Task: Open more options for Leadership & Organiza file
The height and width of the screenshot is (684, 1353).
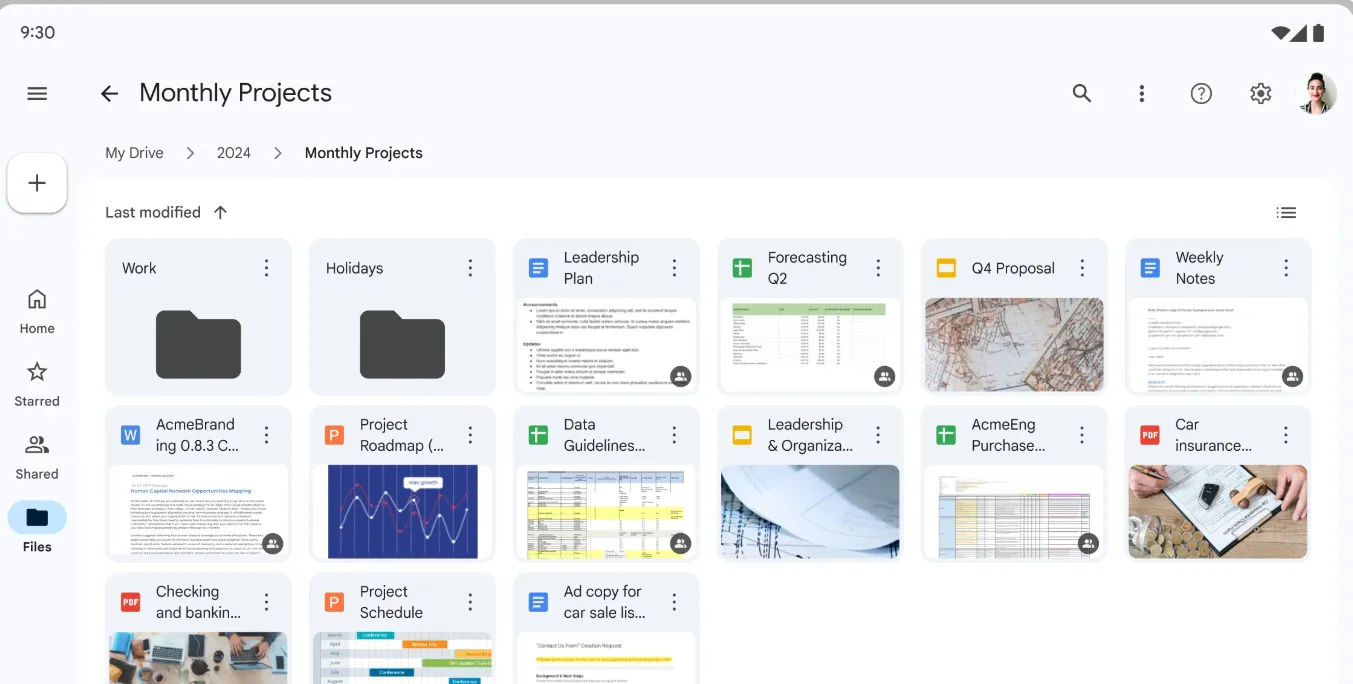Action: click(878, 435)
